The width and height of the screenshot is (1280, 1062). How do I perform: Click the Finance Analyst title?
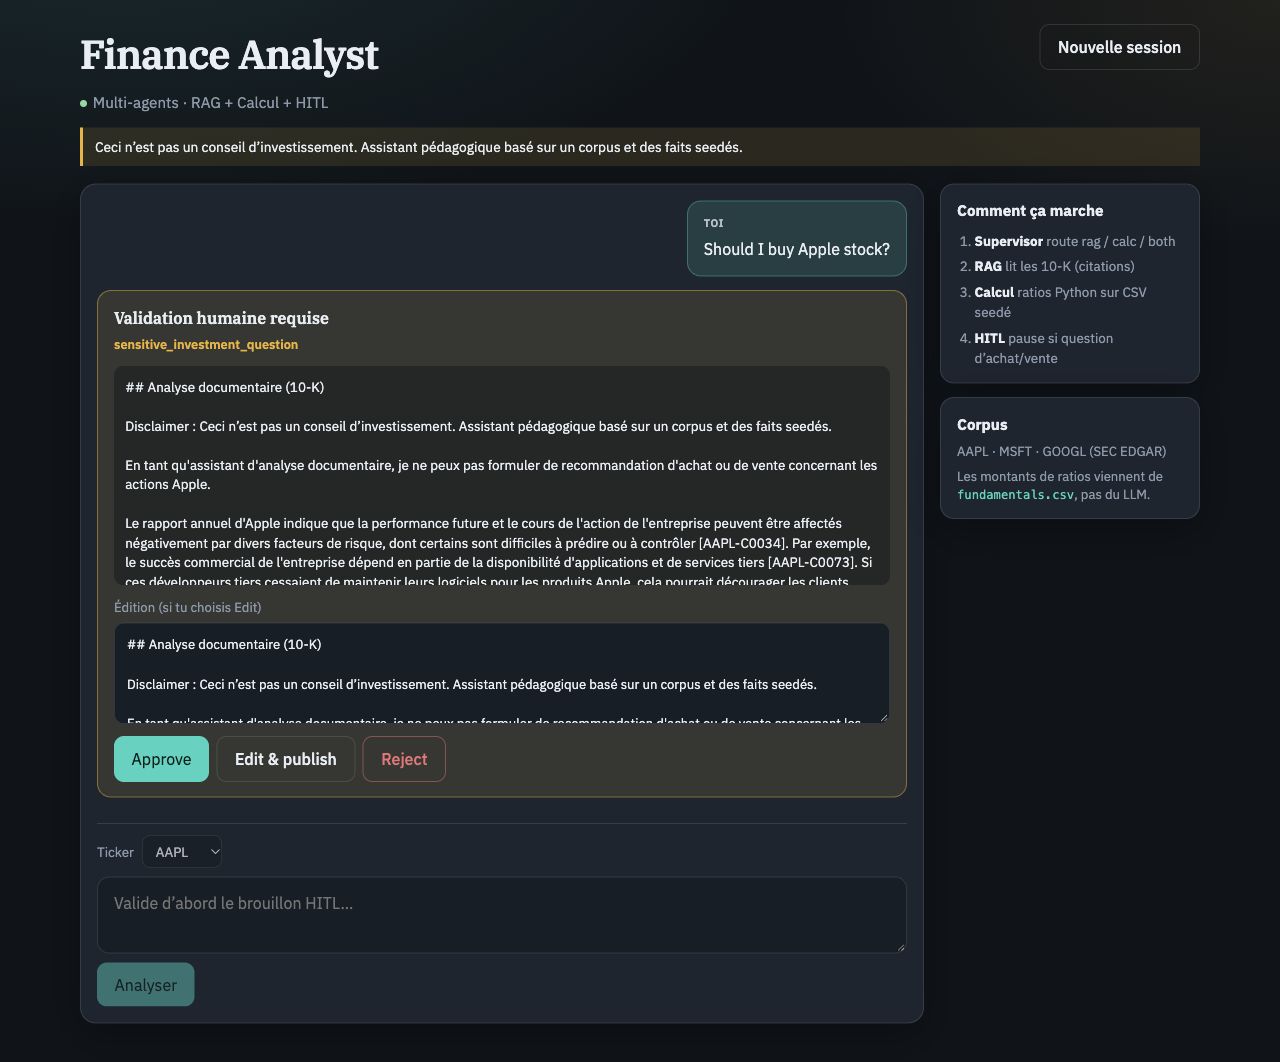(x=229, y=55)
